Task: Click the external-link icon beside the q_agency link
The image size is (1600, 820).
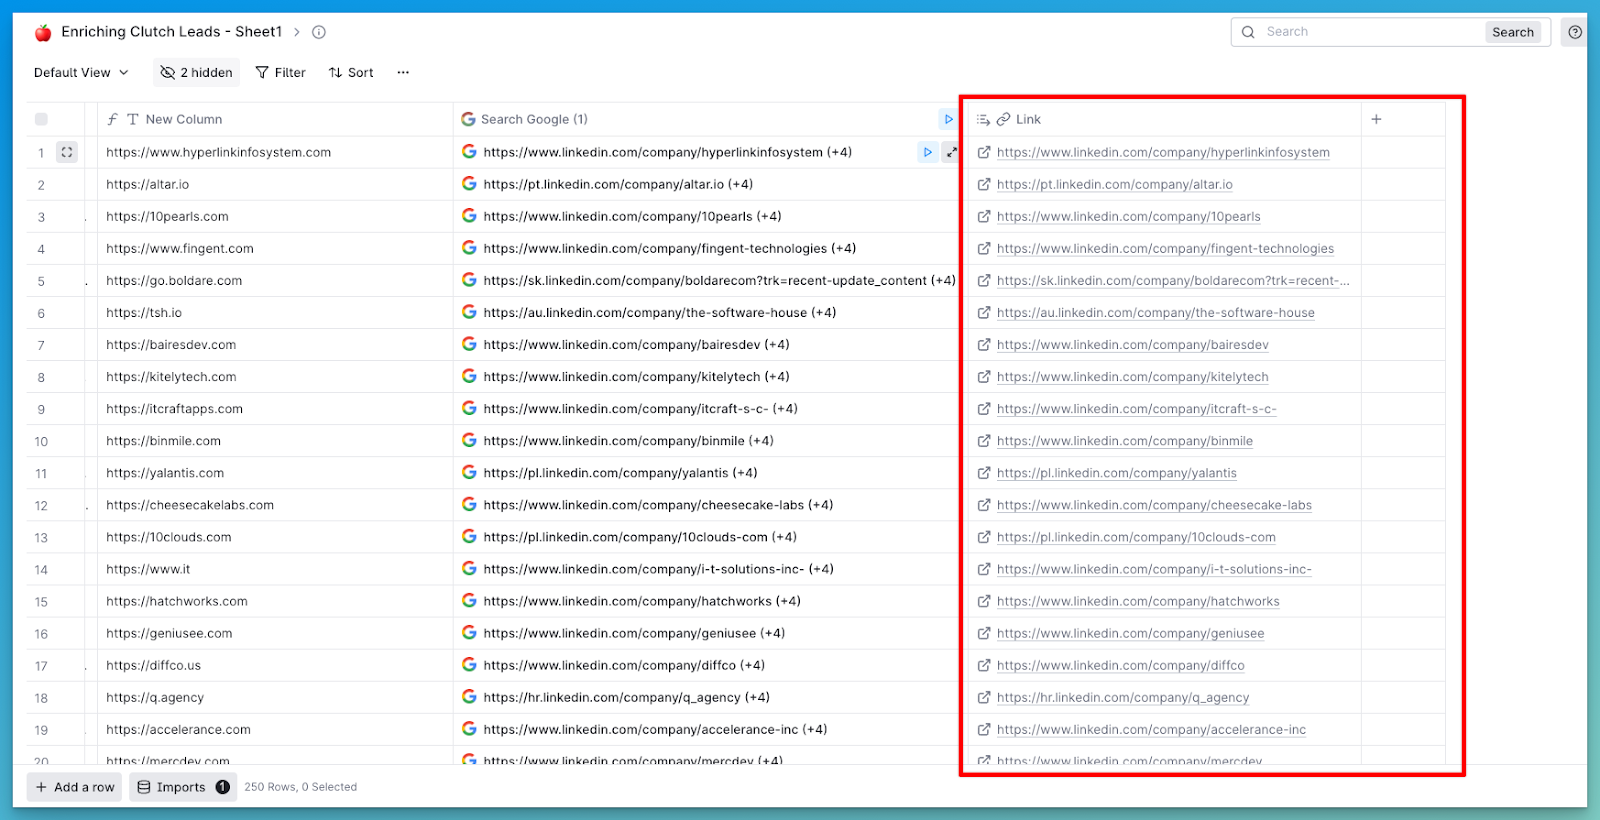Action: coord(984,697)
